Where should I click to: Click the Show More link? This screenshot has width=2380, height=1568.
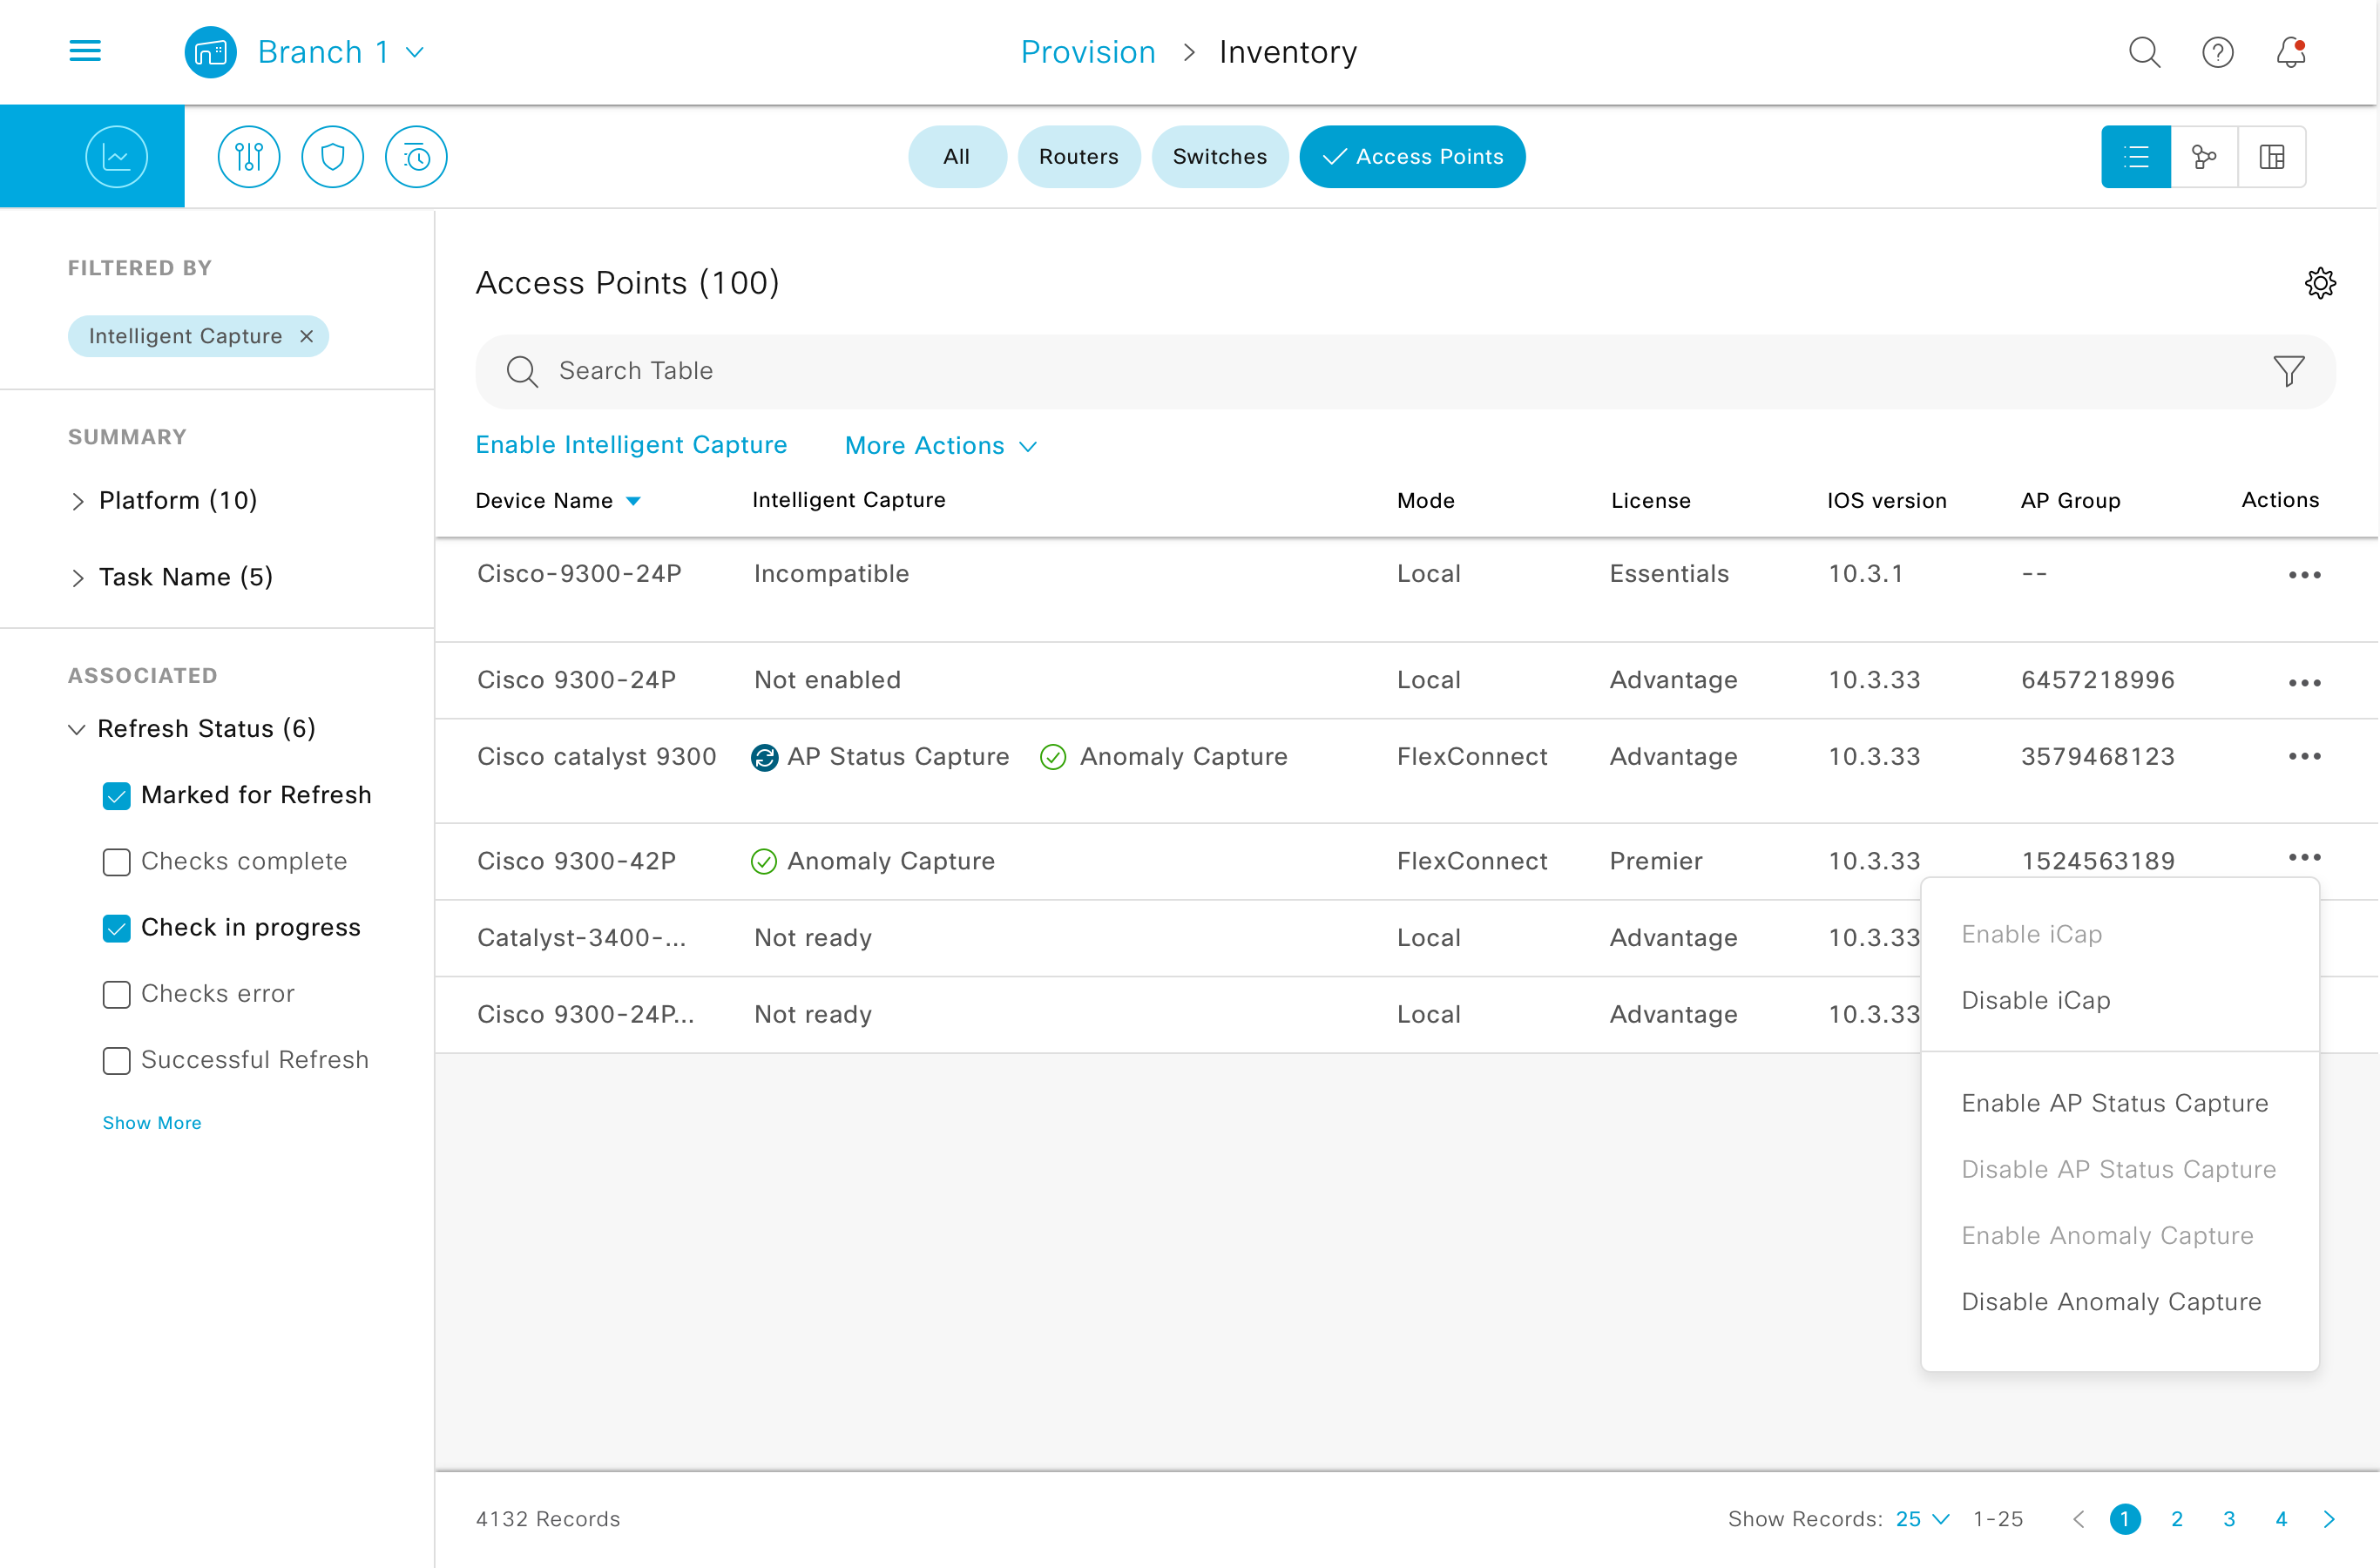(x=152, y=1123)
